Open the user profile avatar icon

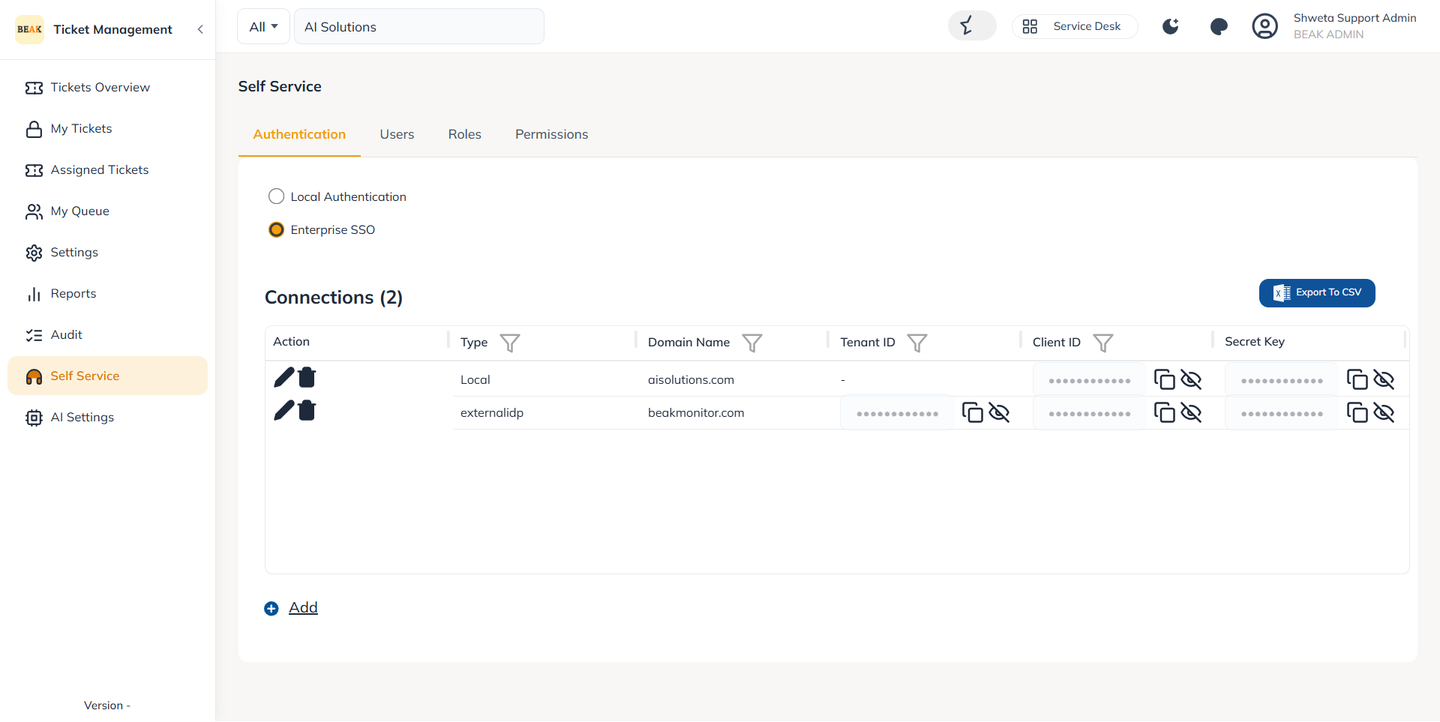(x=1265, y=27)
